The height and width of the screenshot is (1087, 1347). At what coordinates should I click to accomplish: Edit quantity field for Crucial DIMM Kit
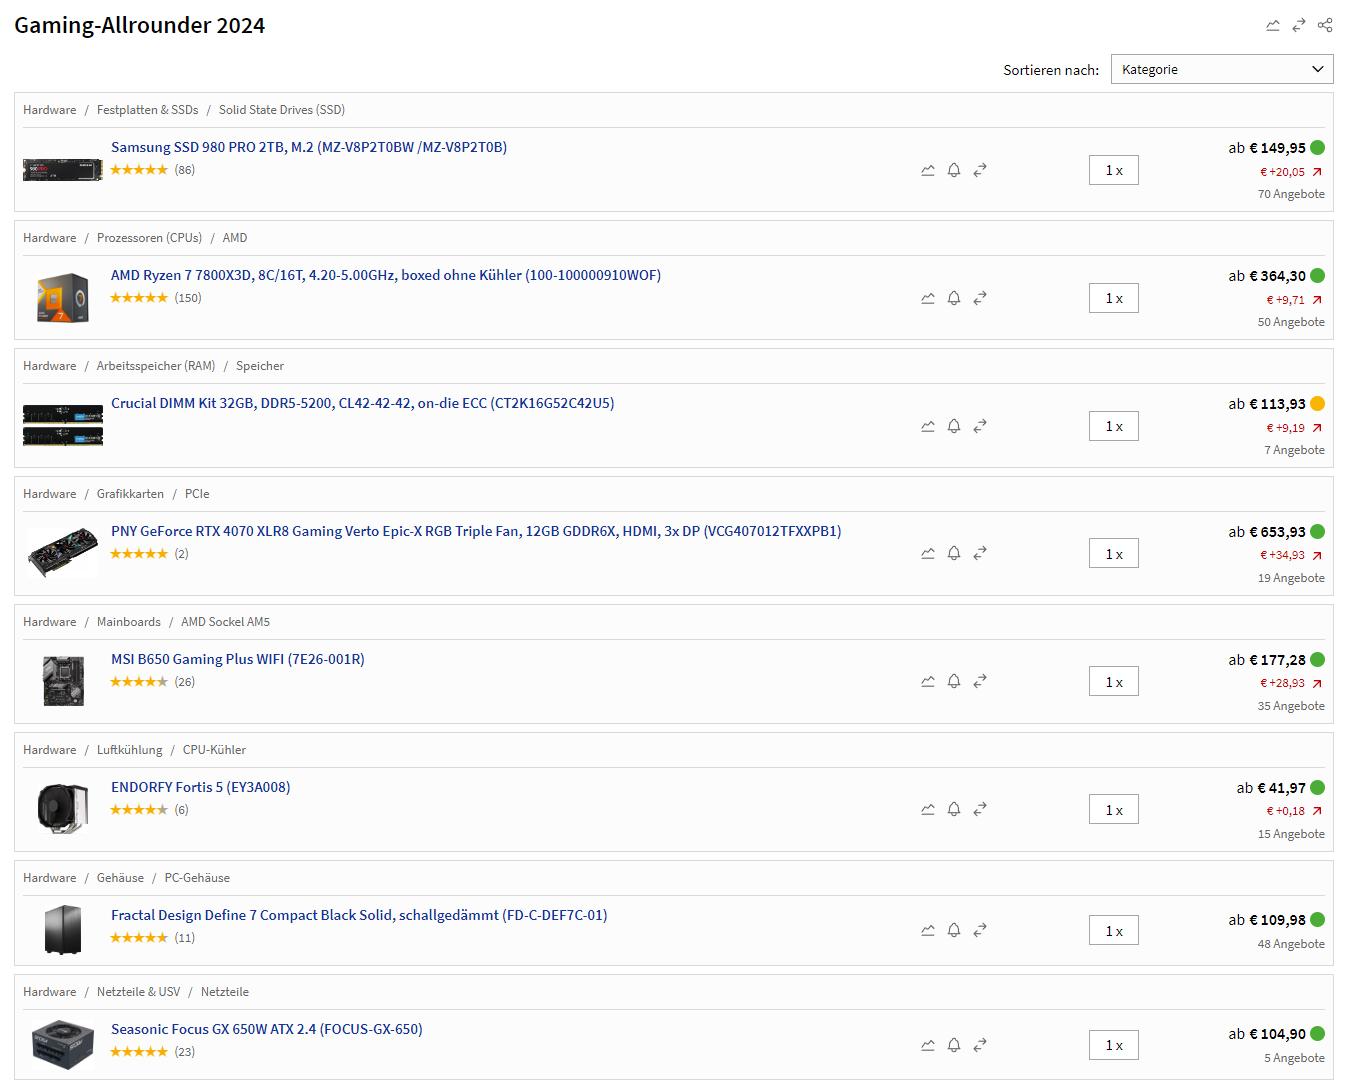coord(1114,426)
